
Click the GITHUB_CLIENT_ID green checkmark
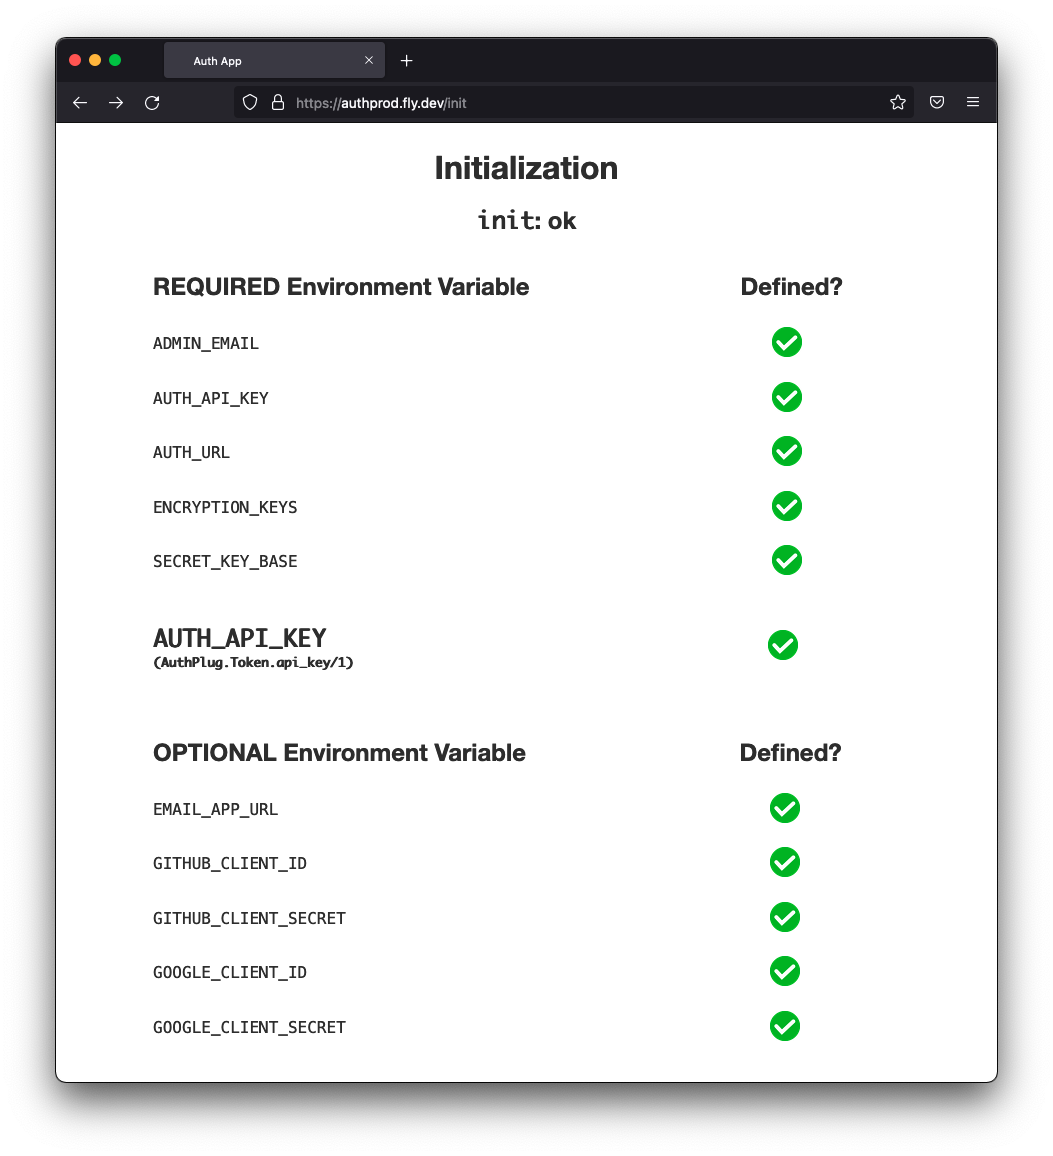point(785,862)
